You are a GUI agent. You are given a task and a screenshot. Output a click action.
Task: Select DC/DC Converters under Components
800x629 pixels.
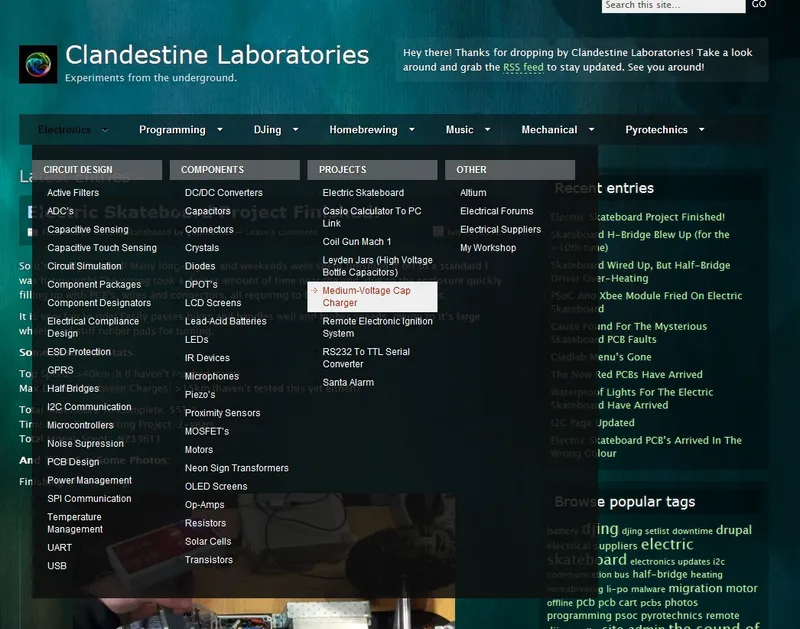[223, 193]
